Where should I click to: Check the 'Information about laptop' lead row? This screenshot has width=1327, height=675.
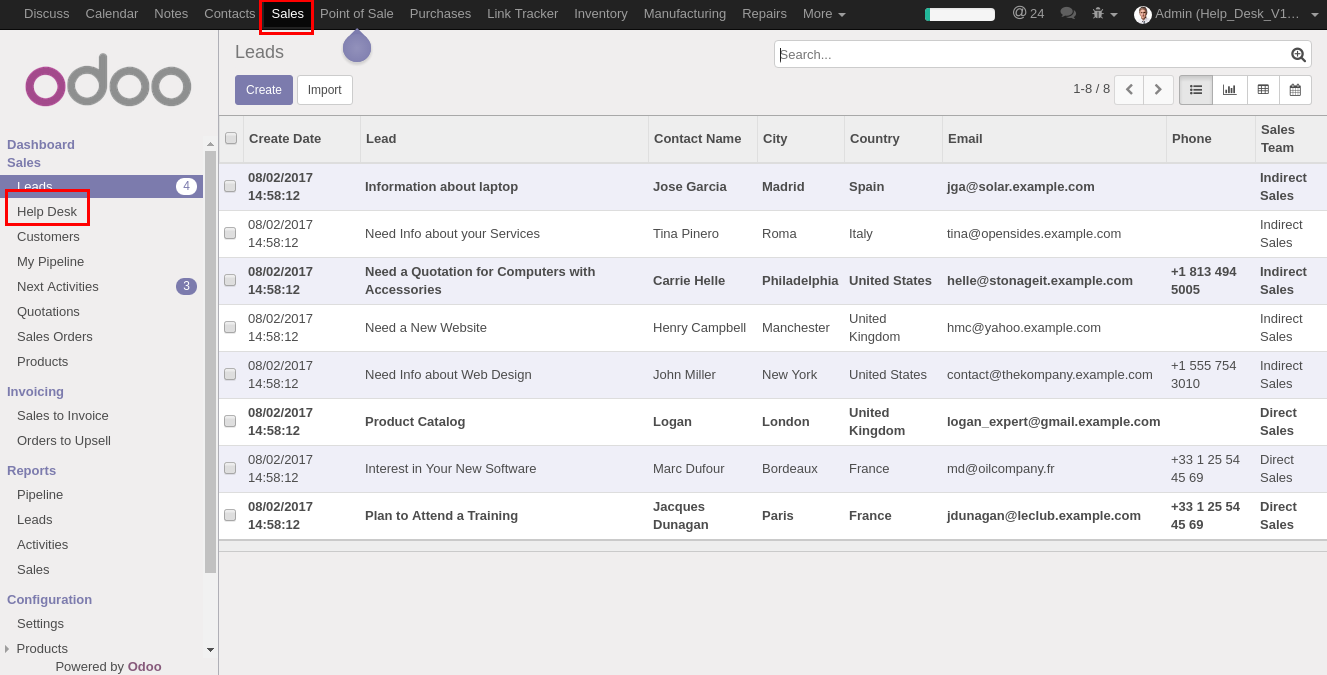tap(230, 186)
